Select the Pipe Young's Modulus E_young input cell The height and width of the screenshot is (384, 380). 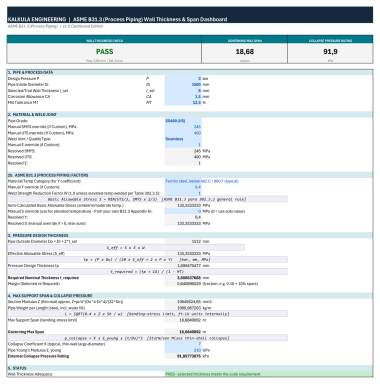tap(183, 350)
